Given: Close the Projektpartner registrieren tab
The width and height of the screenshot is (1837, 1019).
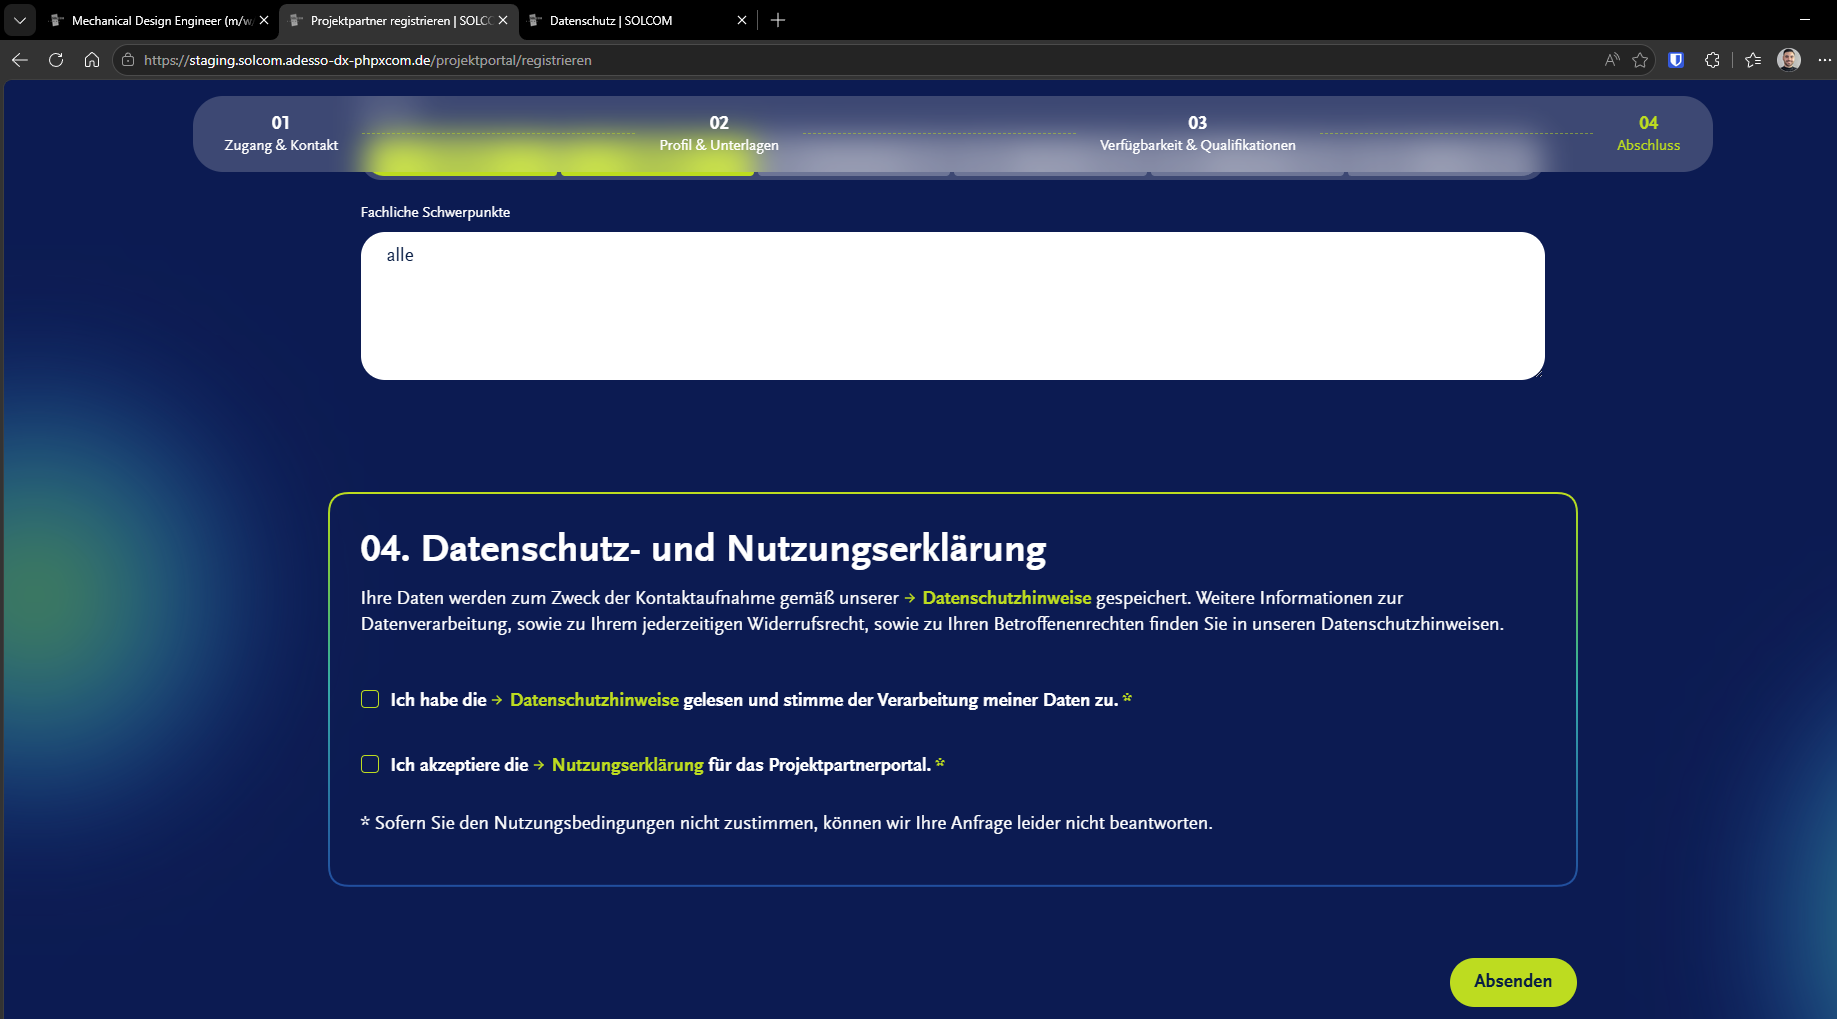Looking at the screenshot, I should coord(503,20).
